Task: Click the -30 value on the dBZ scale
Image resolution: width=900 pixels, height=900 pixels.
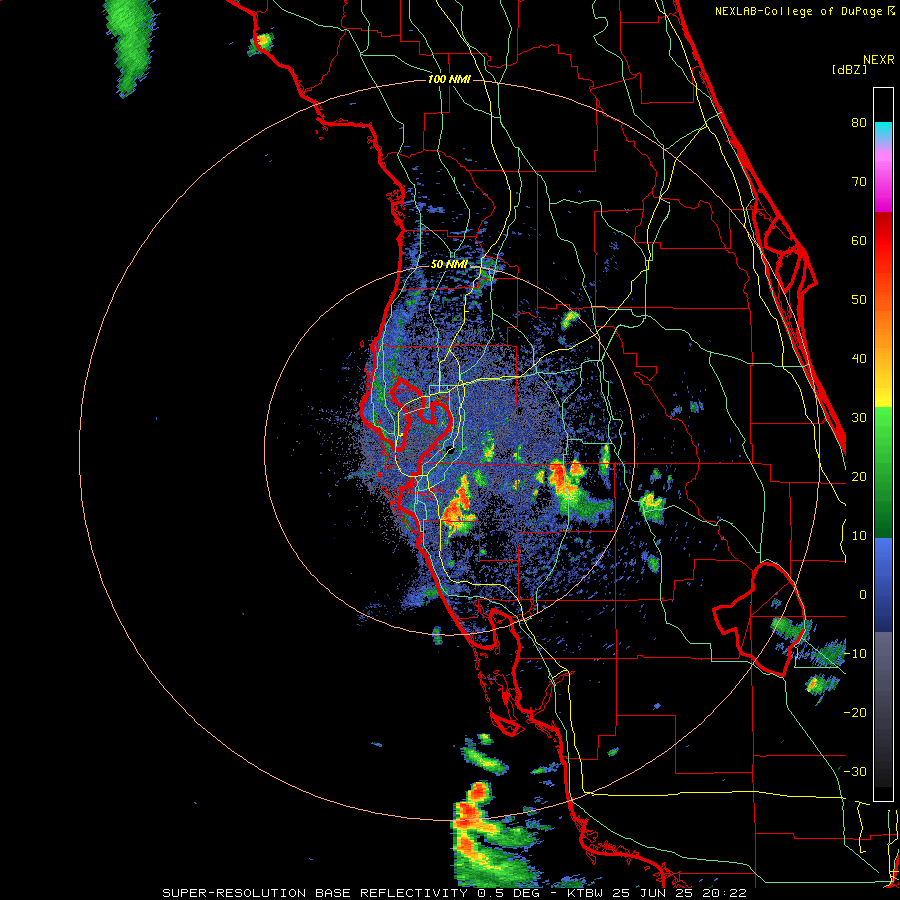Action: tap(855, 772)
